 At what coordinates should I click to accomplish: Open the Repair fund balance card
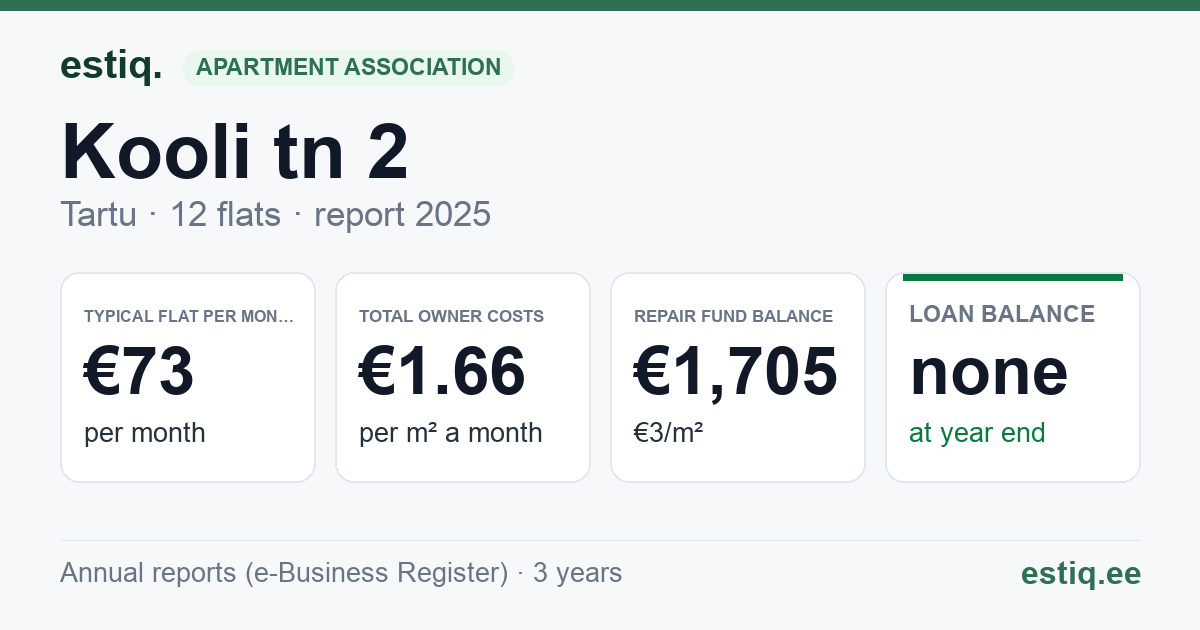[738, 377]
